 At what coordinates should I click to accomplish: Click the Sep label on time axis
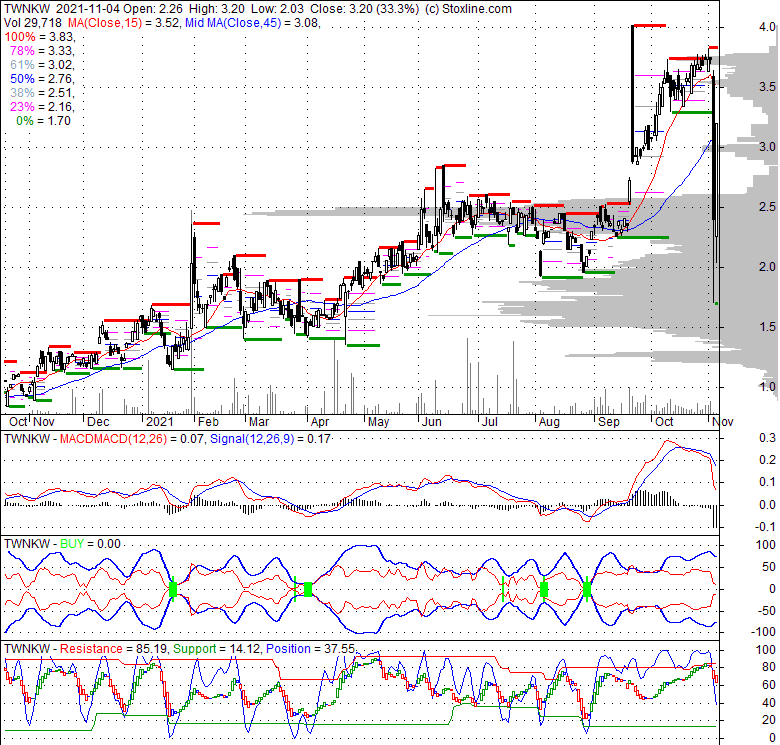[609, 422]
